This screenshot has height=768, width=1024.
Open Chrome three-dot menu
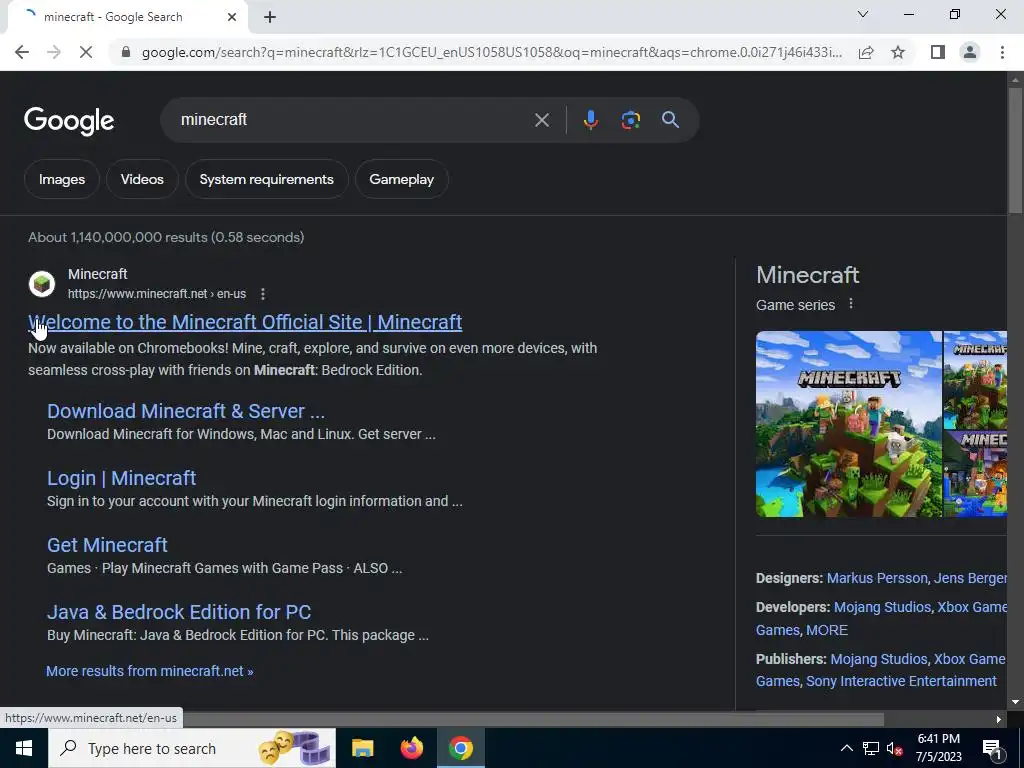1002,52
